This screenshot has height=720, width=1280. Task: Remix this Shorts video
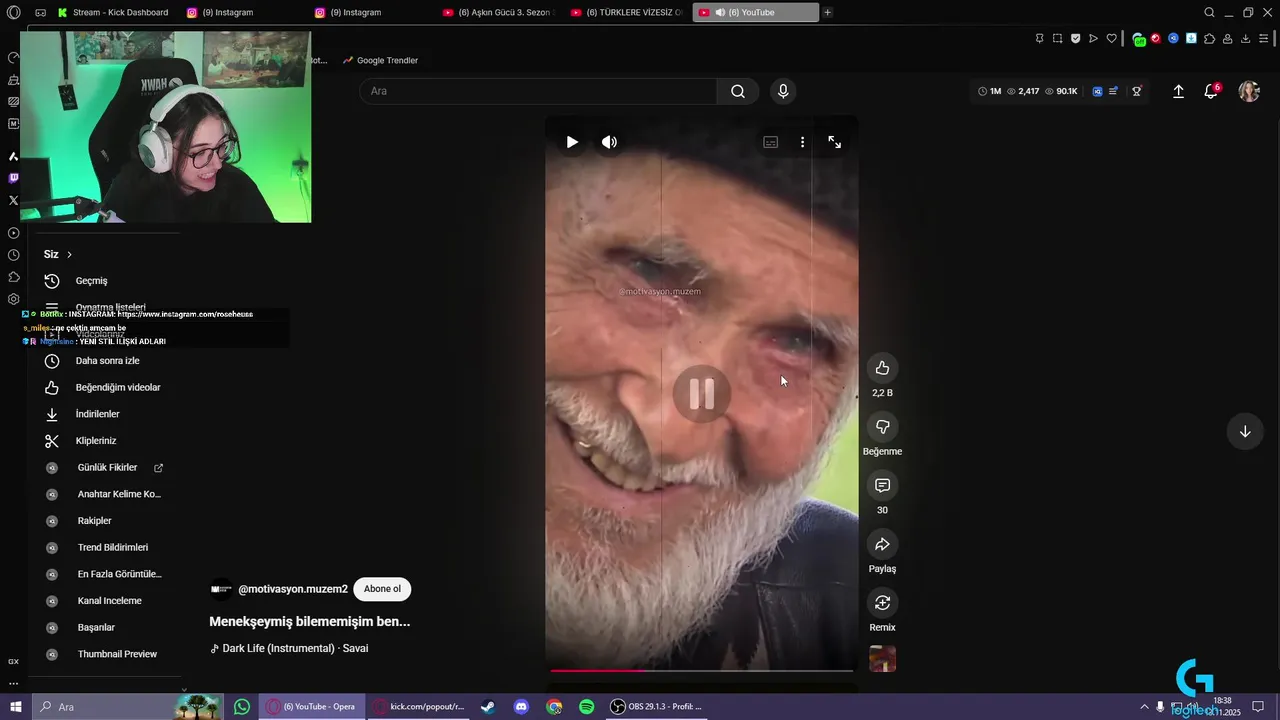882,603
